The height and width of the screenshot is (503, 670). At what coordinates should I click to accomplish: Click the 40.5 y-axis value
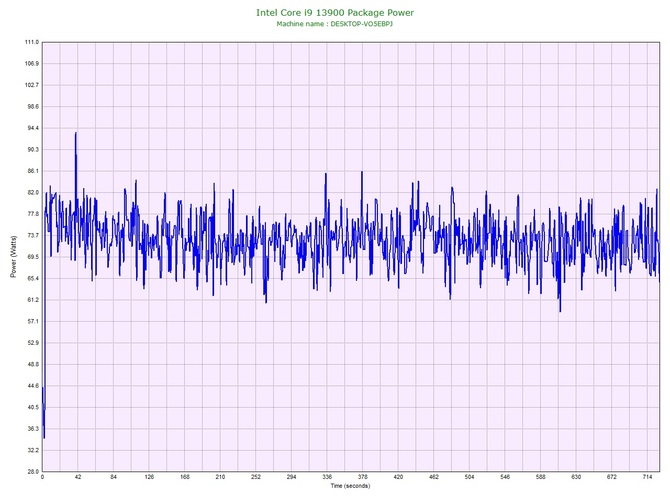point(33,407)
